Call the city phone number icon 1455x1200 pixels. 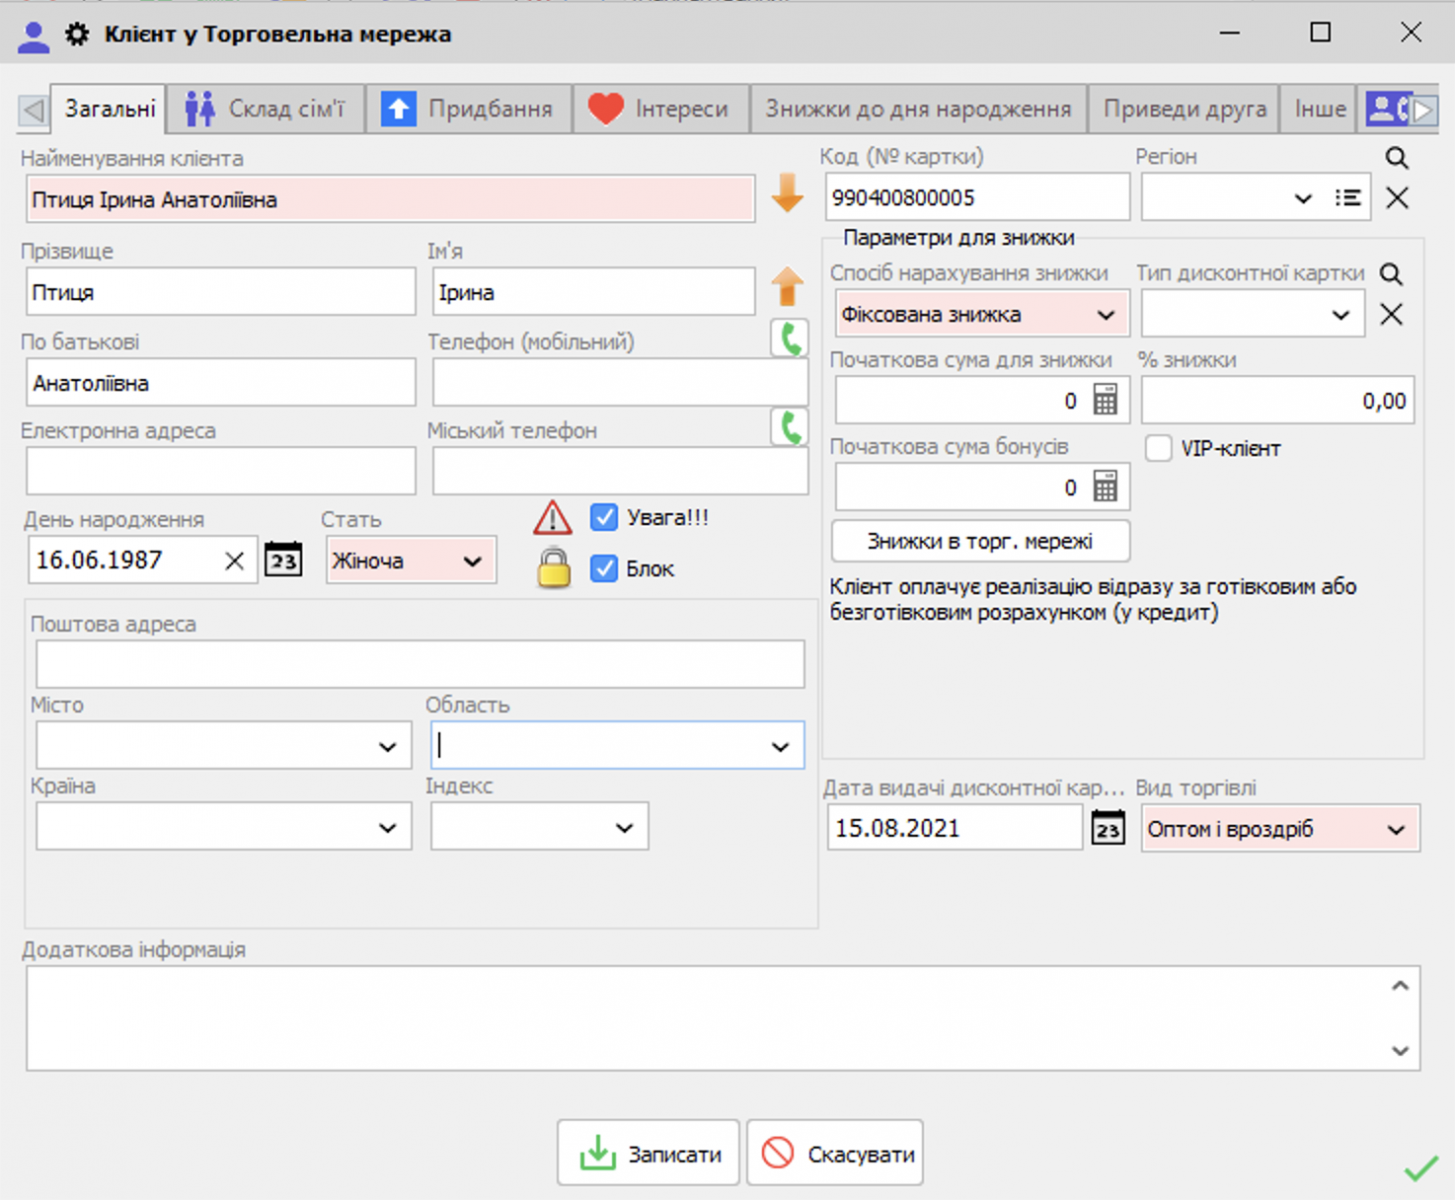pyautogui.click(x=790, y=428)
